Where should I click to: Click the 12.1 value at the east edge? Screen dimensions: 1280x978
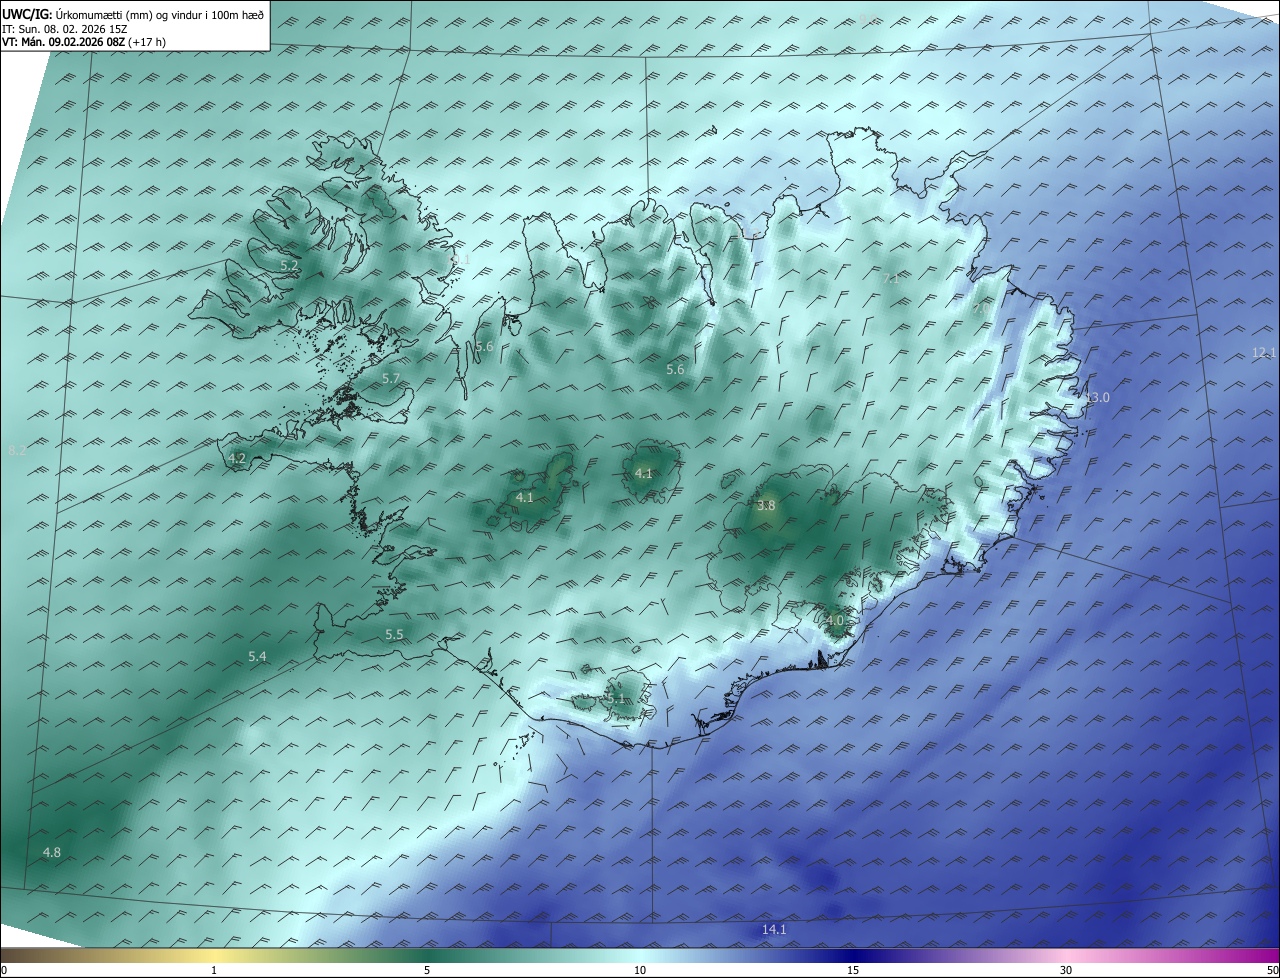pos(1265,353)
